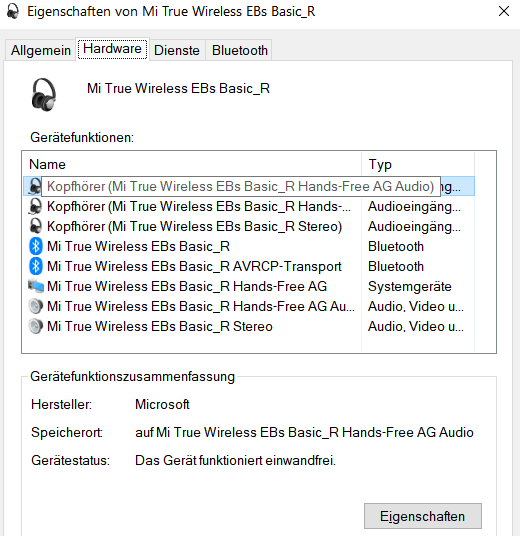Select the Hardware tab
The height and width of the screenshot is (536, 520).
(x=112, y=49)
